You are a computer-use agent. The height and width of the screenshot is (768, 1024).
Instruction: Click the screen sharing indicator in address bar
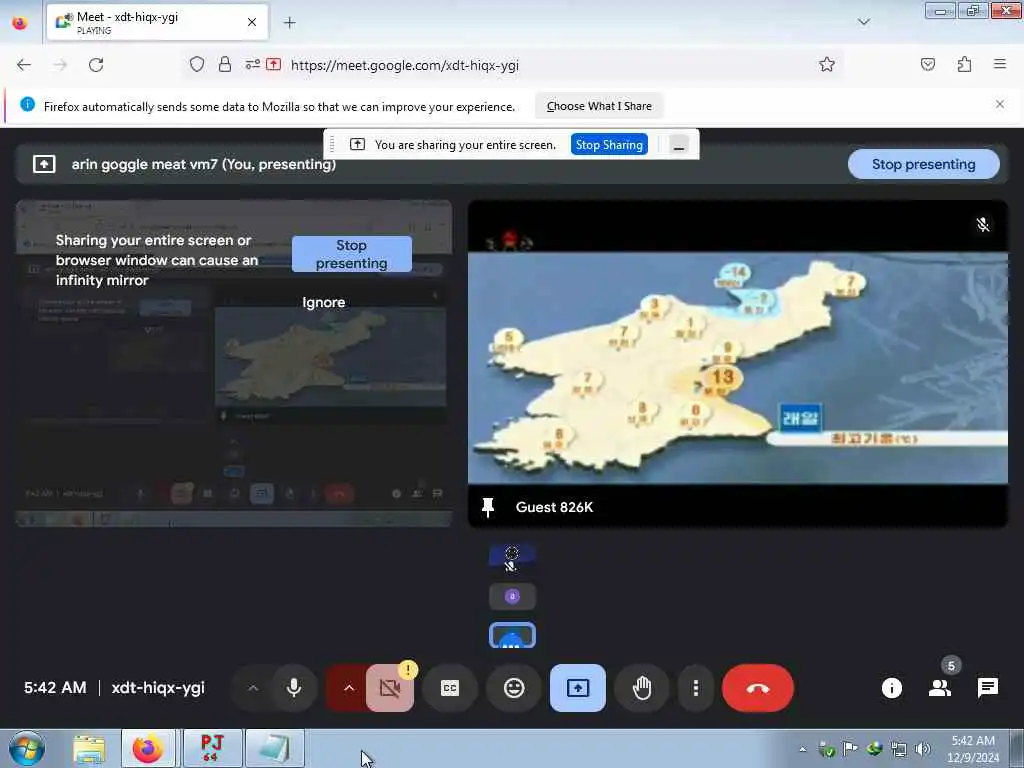(274, 64)
